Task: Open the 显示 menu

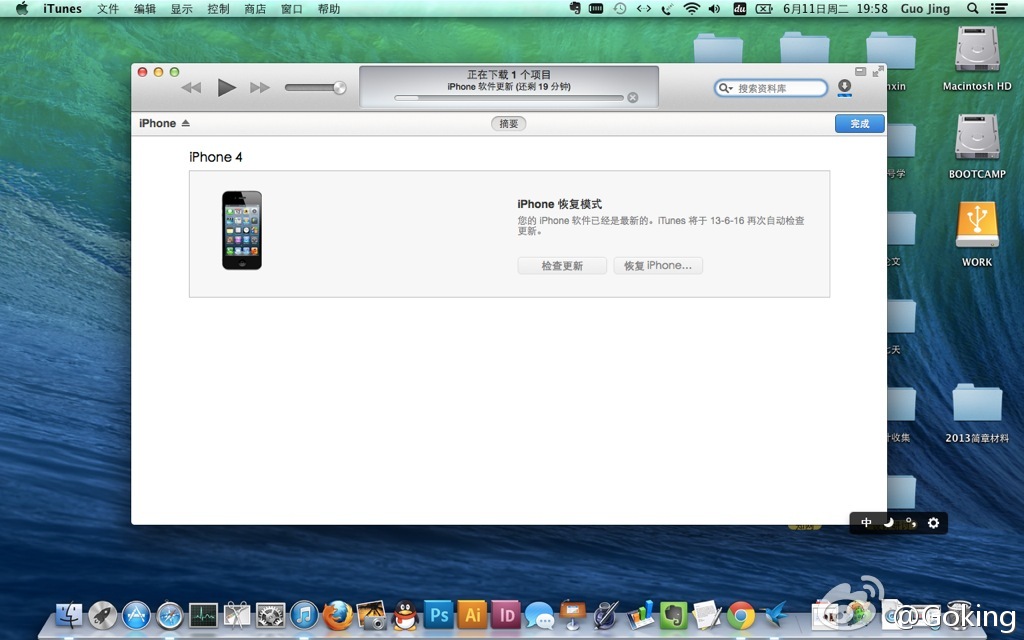Action: coord(182,8)
